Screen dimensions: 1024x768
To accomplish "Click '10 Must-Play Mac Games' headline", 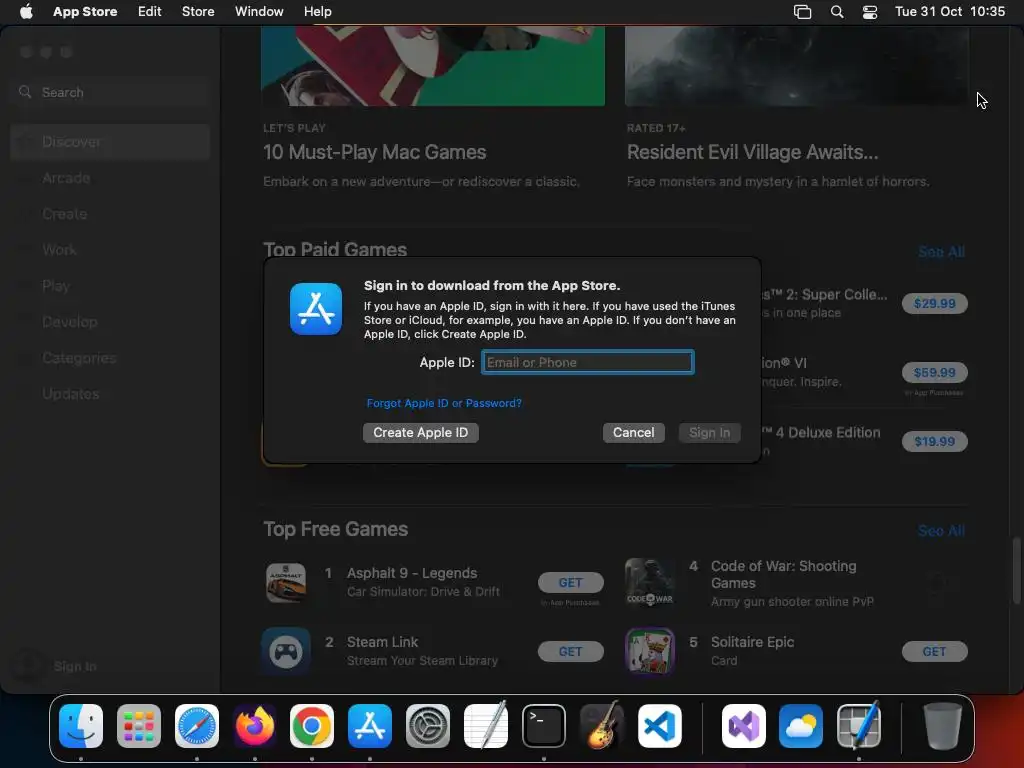I will (x=375, y=152).
